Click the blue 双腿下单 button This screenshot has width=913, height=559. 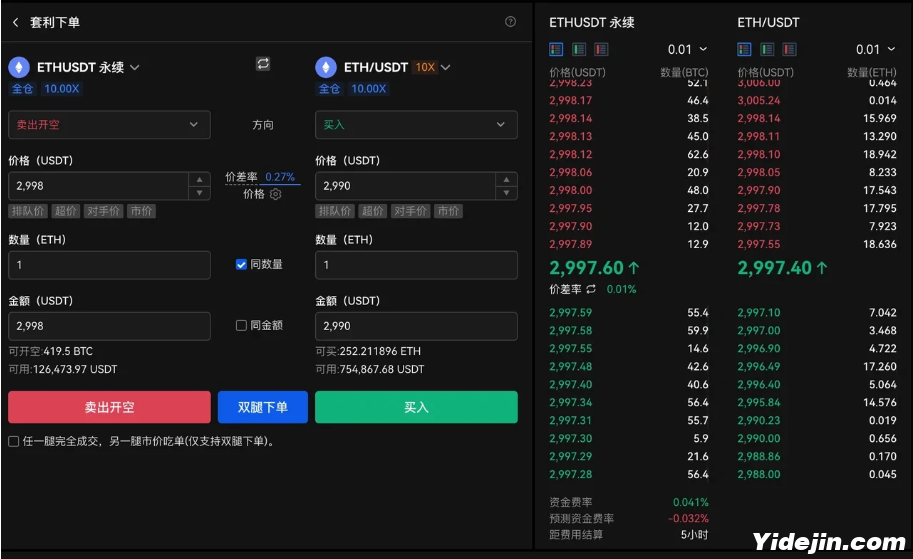click(263, 407)
